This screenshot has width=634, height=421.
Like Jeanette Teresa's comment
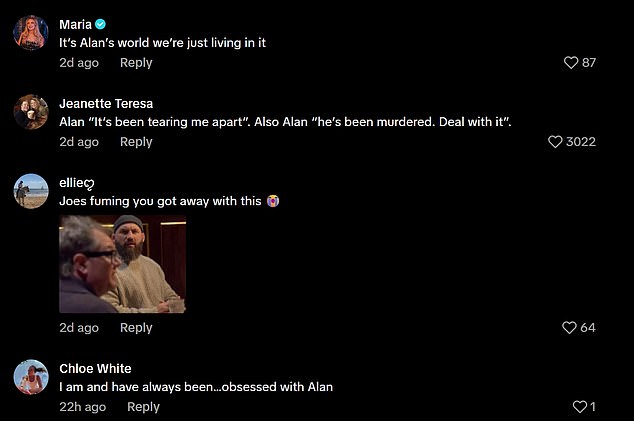(555, 142)
